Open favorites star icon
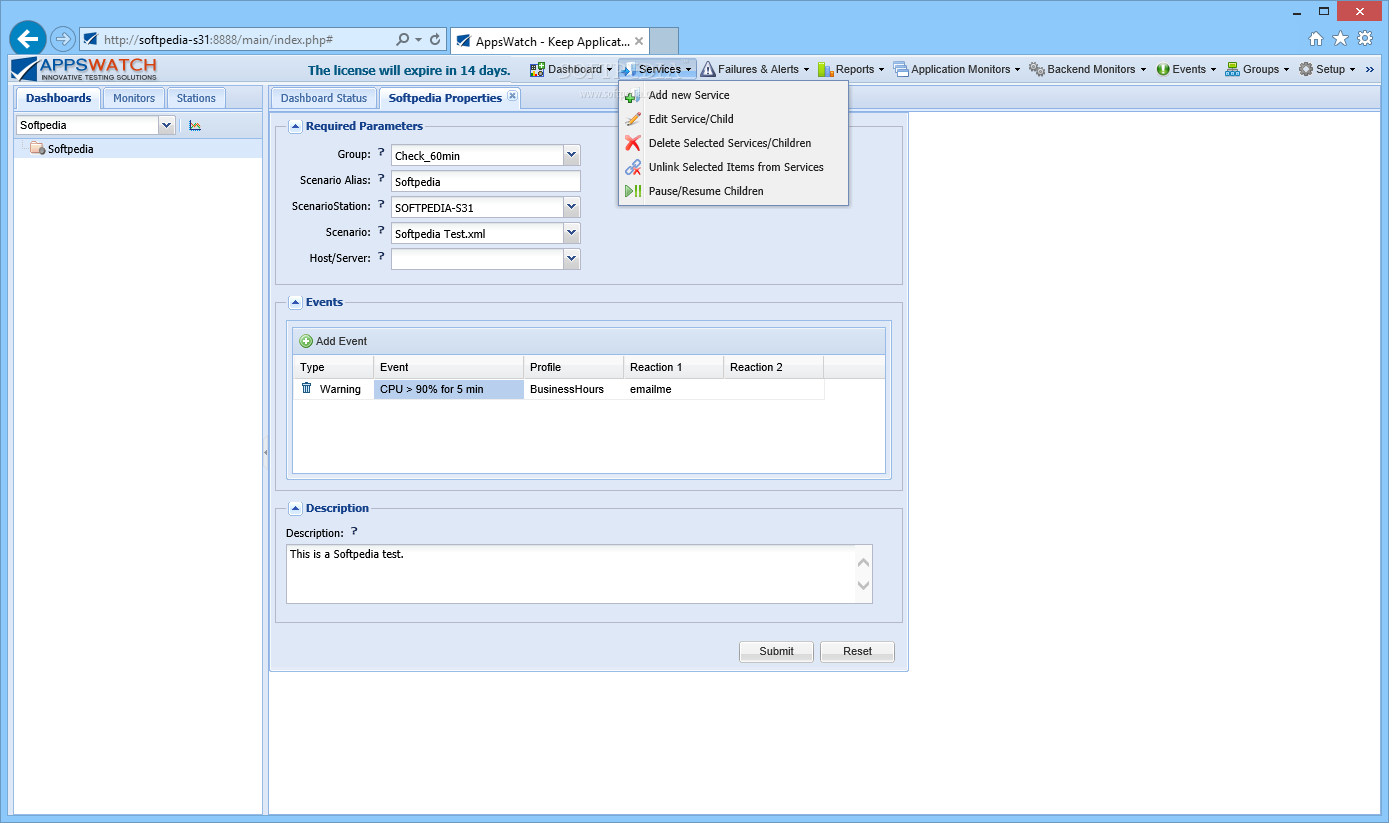1389x823 pixels. click(1340, 39)
